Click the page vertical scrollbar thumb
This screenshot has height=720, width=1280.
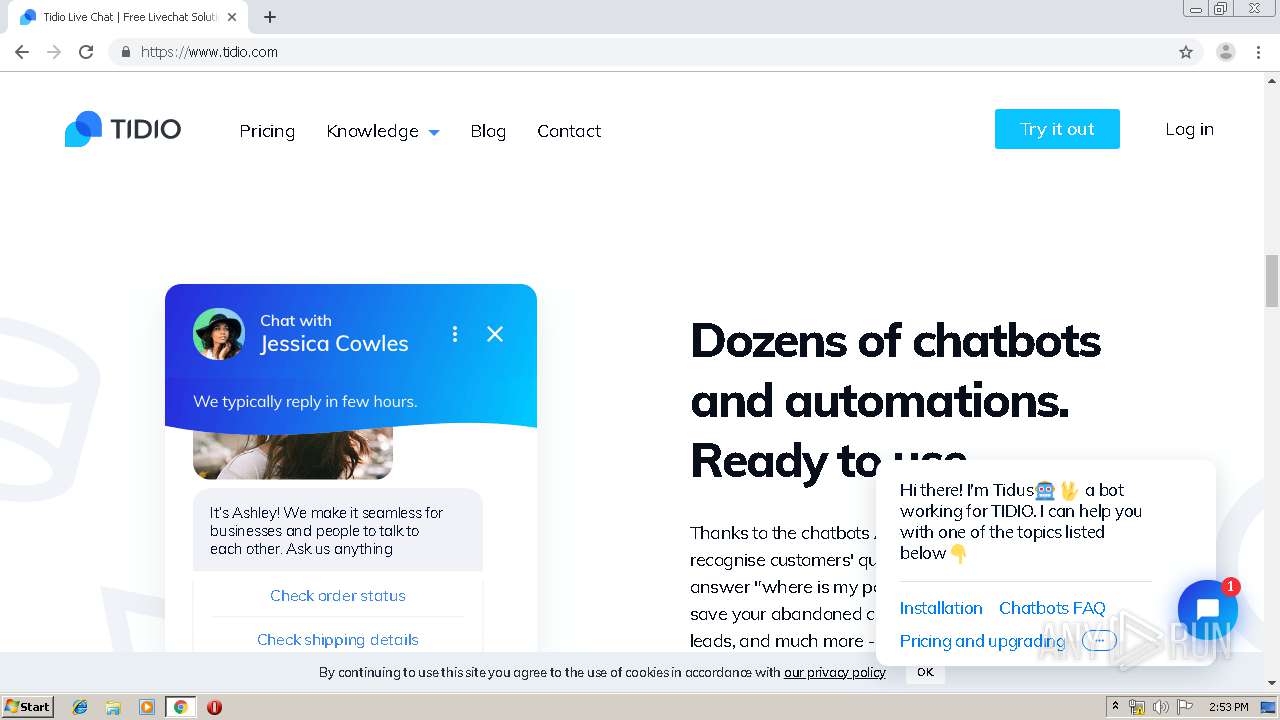tap(1272, 281)
